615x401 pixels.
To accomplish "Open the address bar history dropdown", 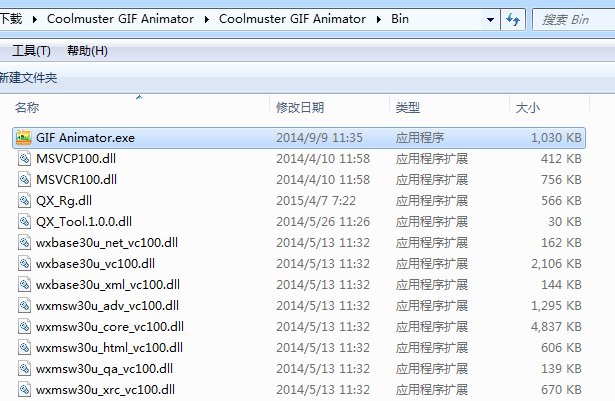I will pyautogui.click(x=490, y=19).
